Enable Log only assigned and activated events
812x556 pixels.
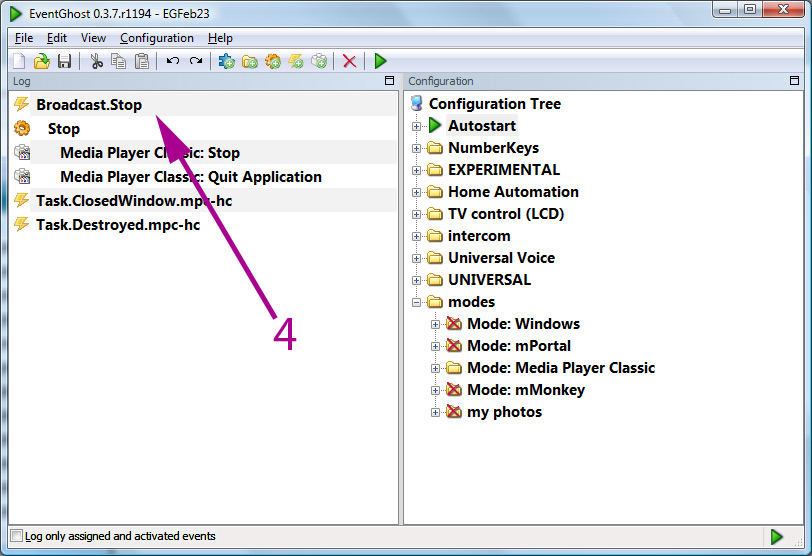pos(17,536)
